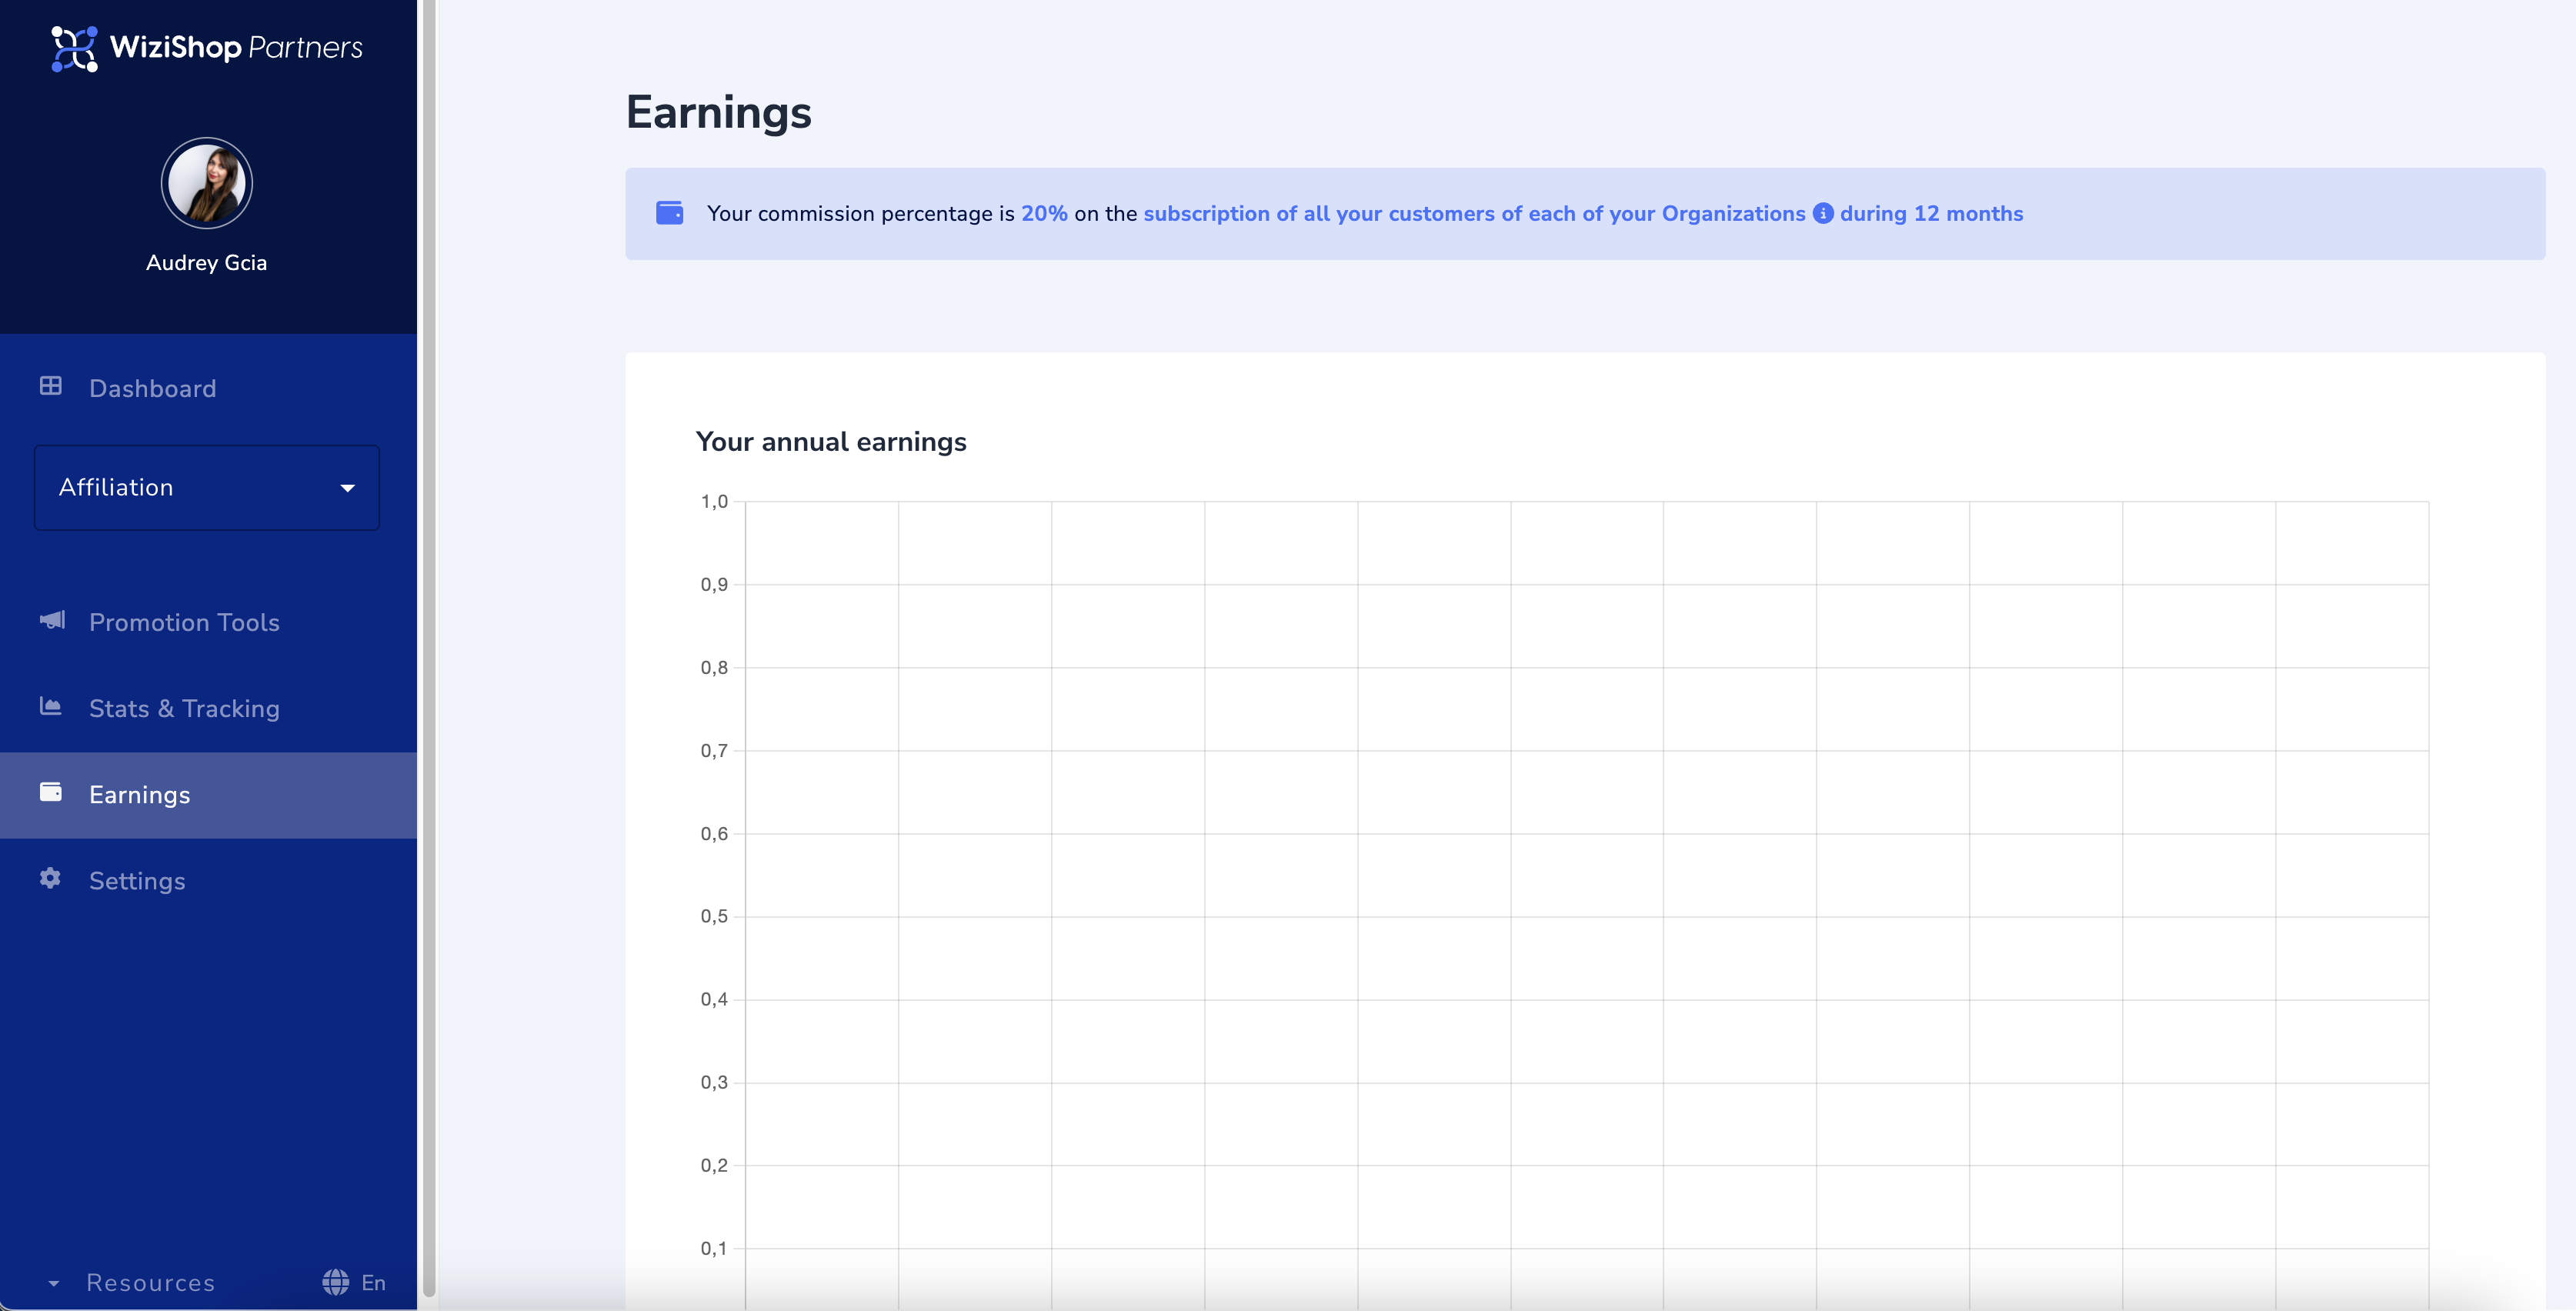Click the 1,0 axis label

[x=714, y=502]
